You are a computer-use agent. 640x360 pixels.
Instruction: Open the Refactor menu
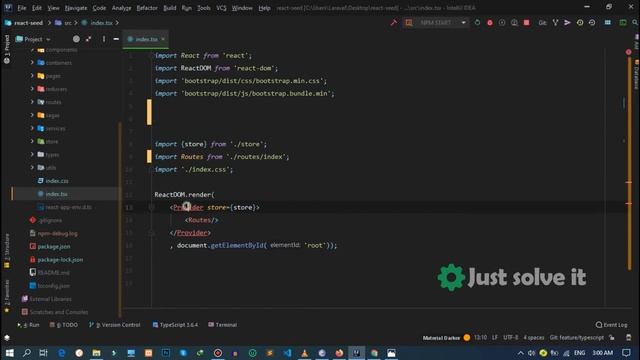point(147,8)
